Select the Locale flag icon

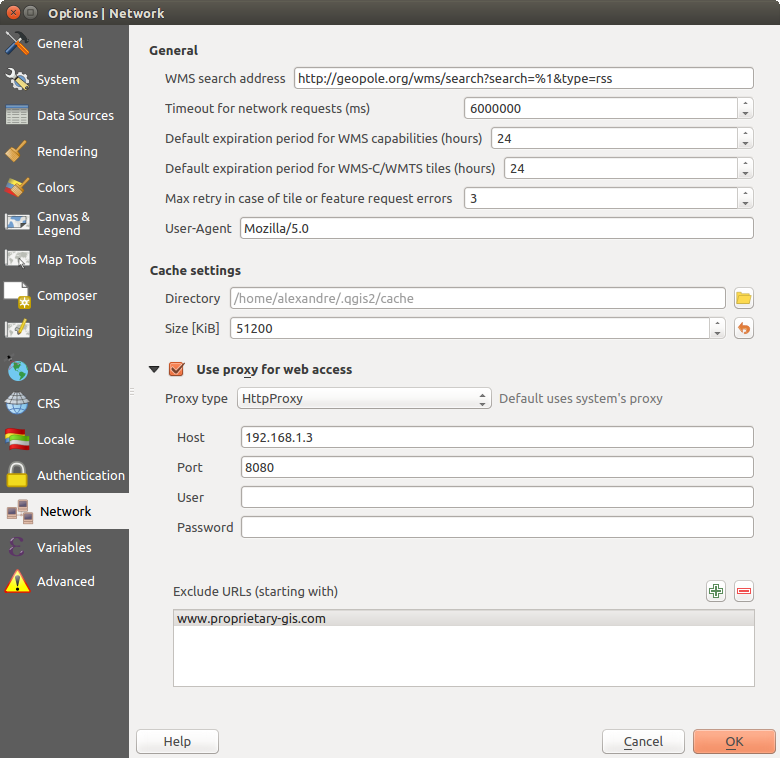tap(18, 439)
